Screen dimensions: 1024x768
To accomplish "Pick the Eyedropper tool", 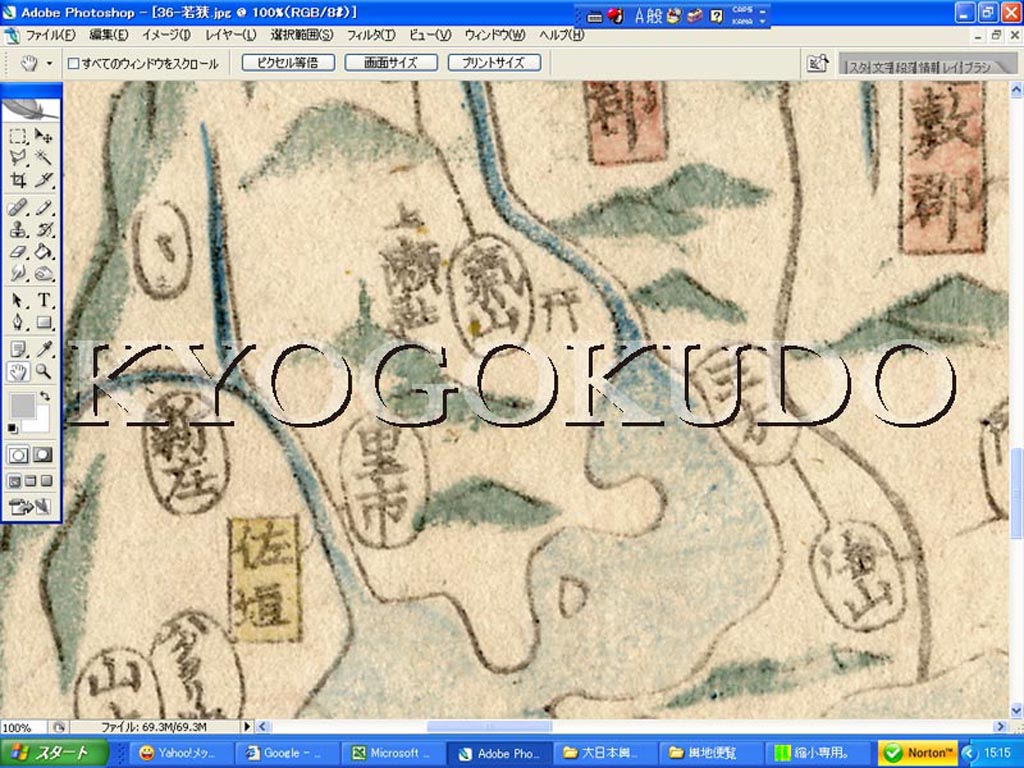I will pos(43,349).
